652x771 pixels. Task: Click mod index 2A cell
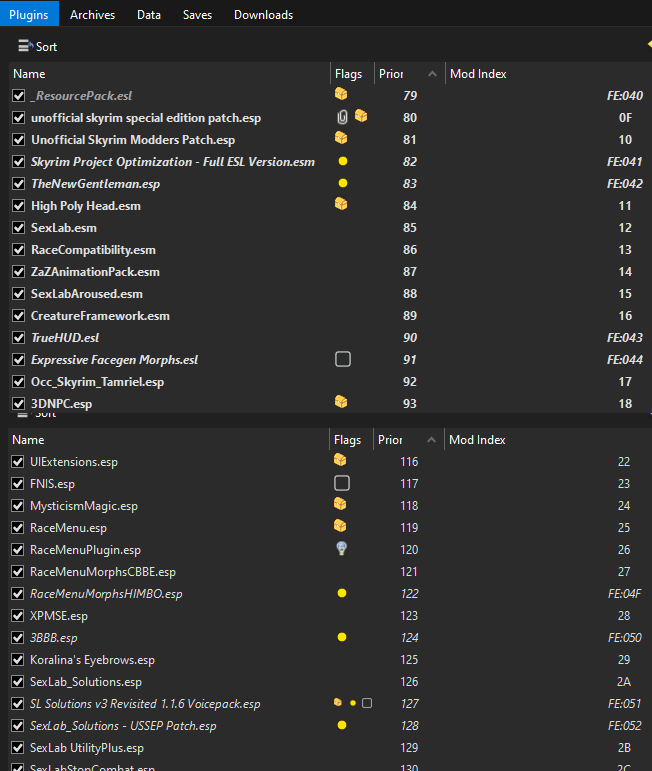[624, 682]
